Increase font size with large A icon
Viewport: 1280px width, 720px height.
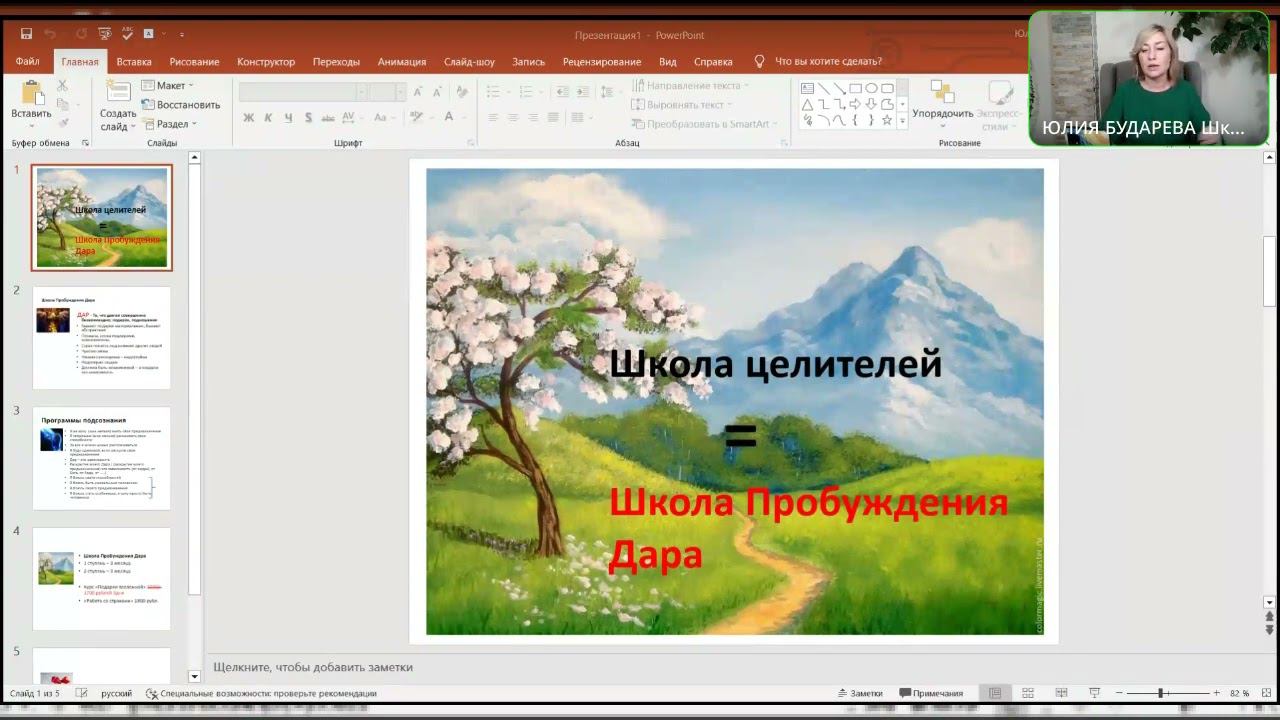[x=418, y=91]
